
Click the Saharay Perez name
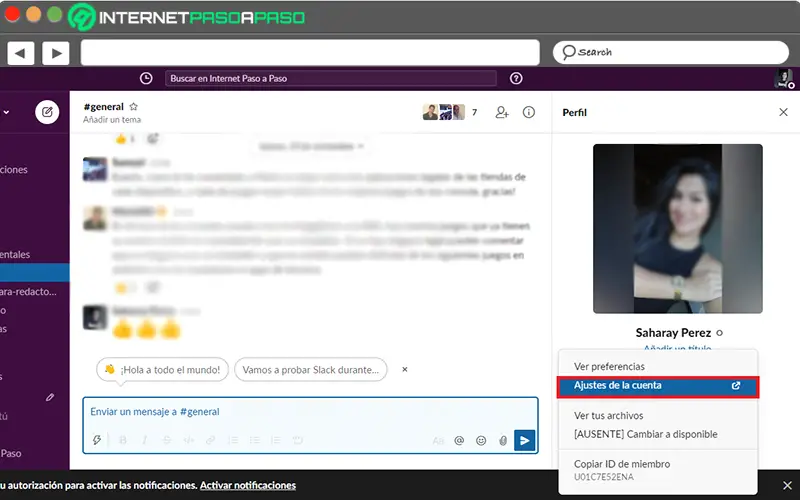(673, 333)
